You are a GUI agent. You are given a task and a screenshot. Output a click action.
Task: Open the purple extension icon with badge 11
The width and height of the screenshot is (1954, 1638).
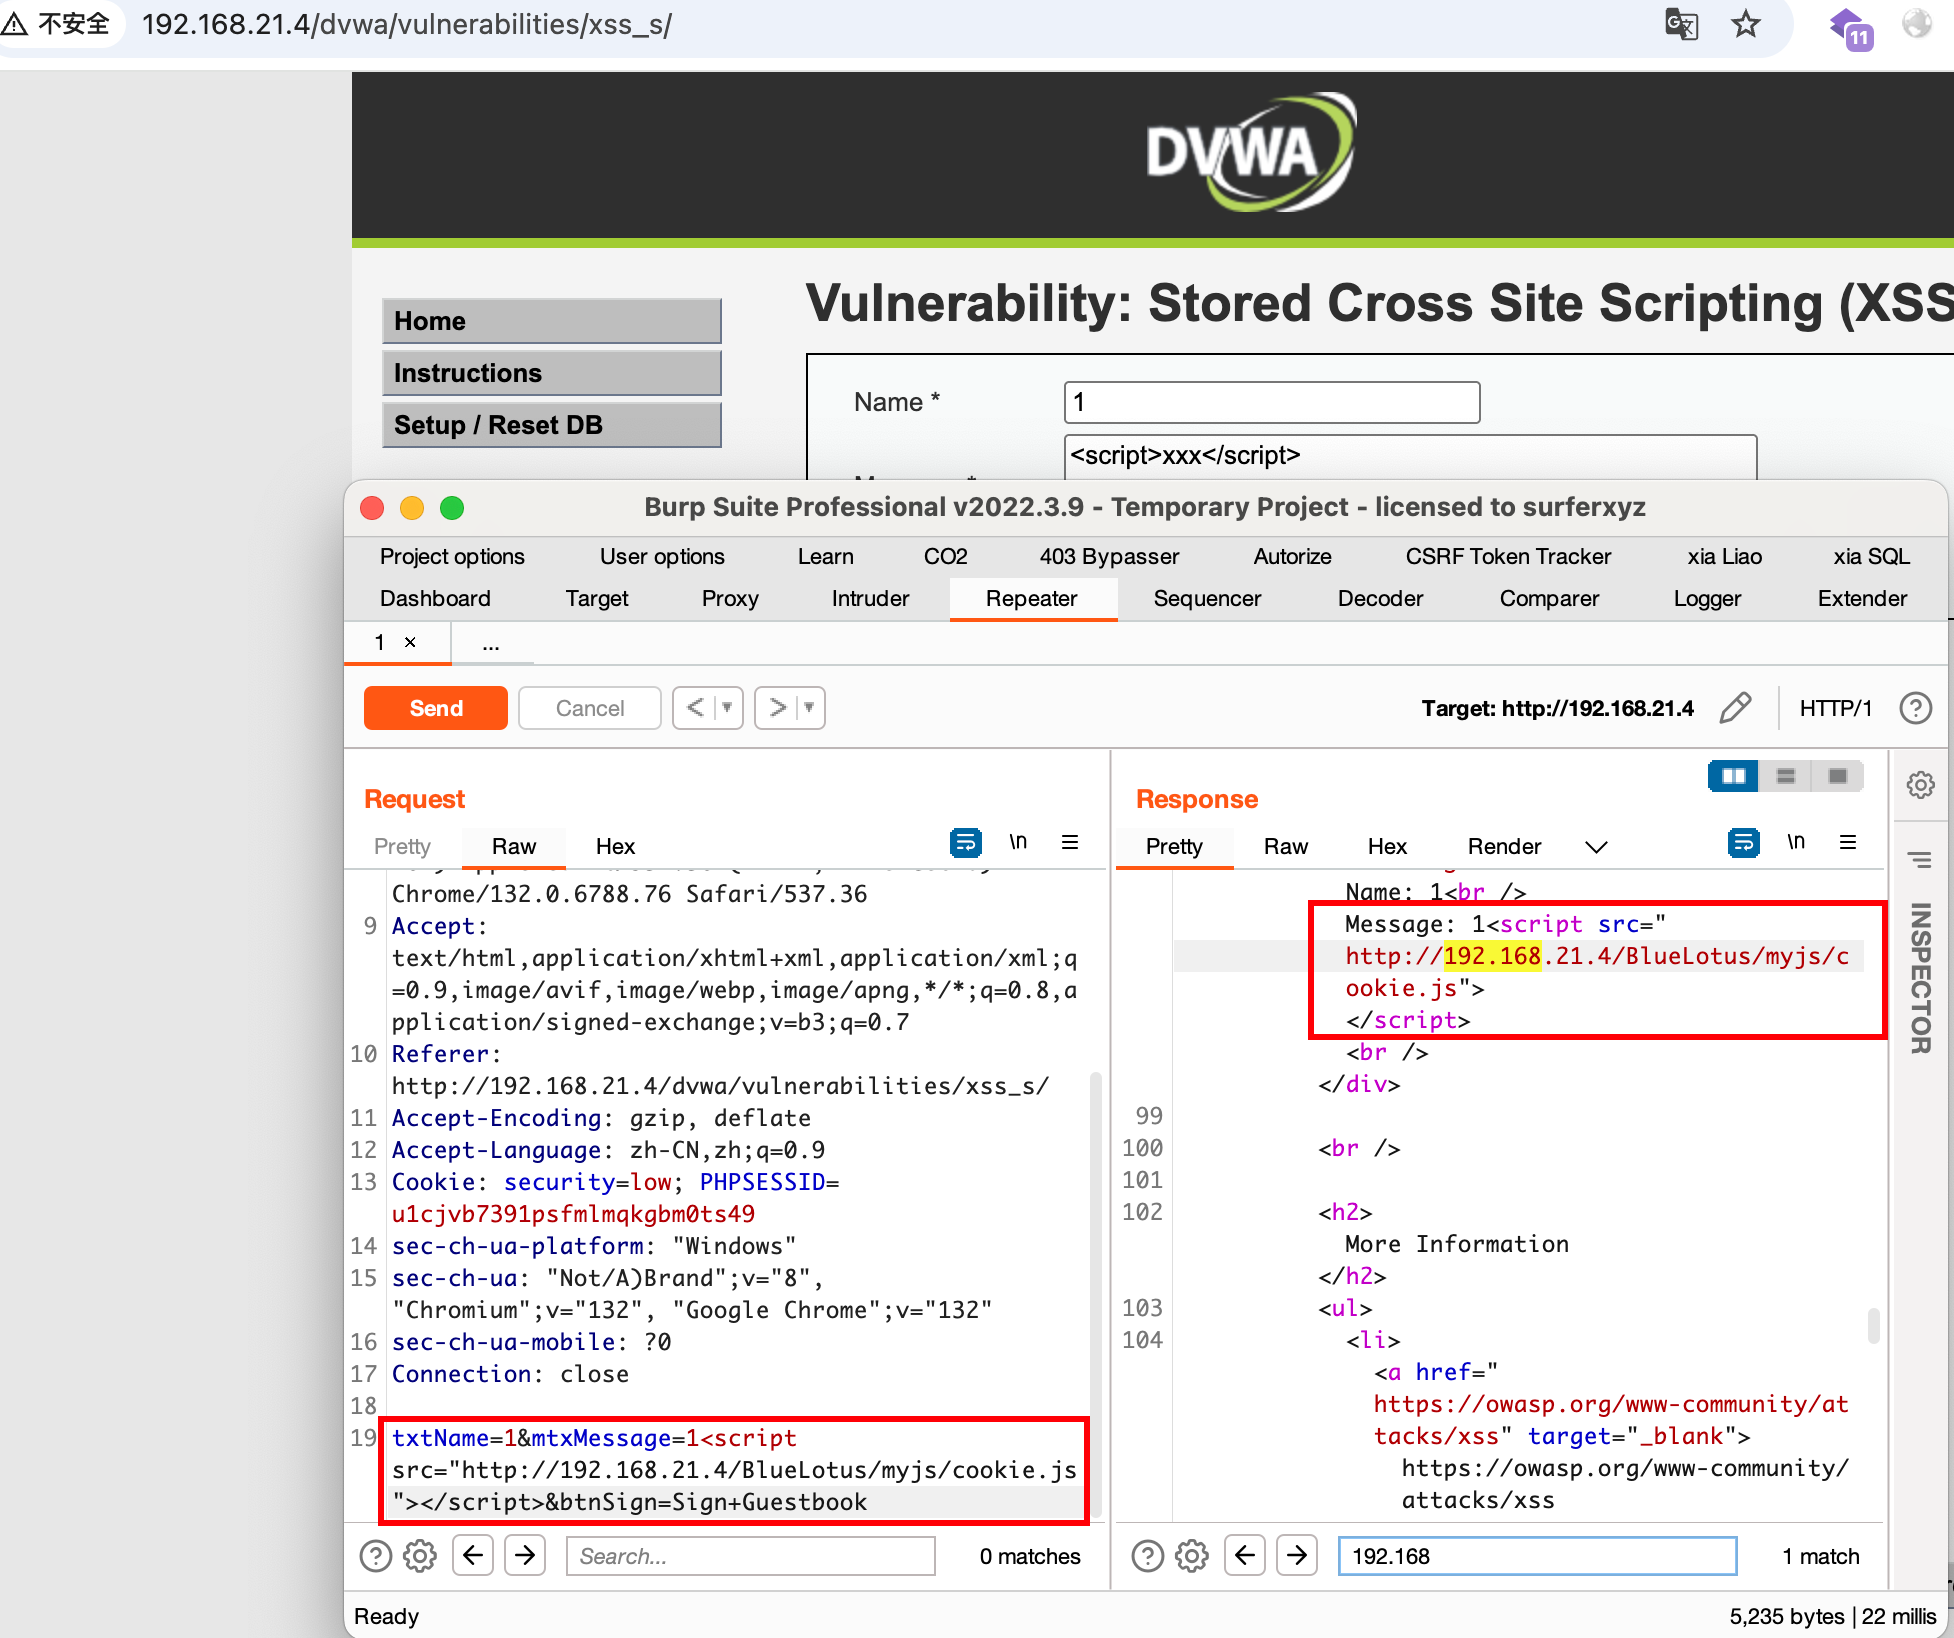point(1850,27)
